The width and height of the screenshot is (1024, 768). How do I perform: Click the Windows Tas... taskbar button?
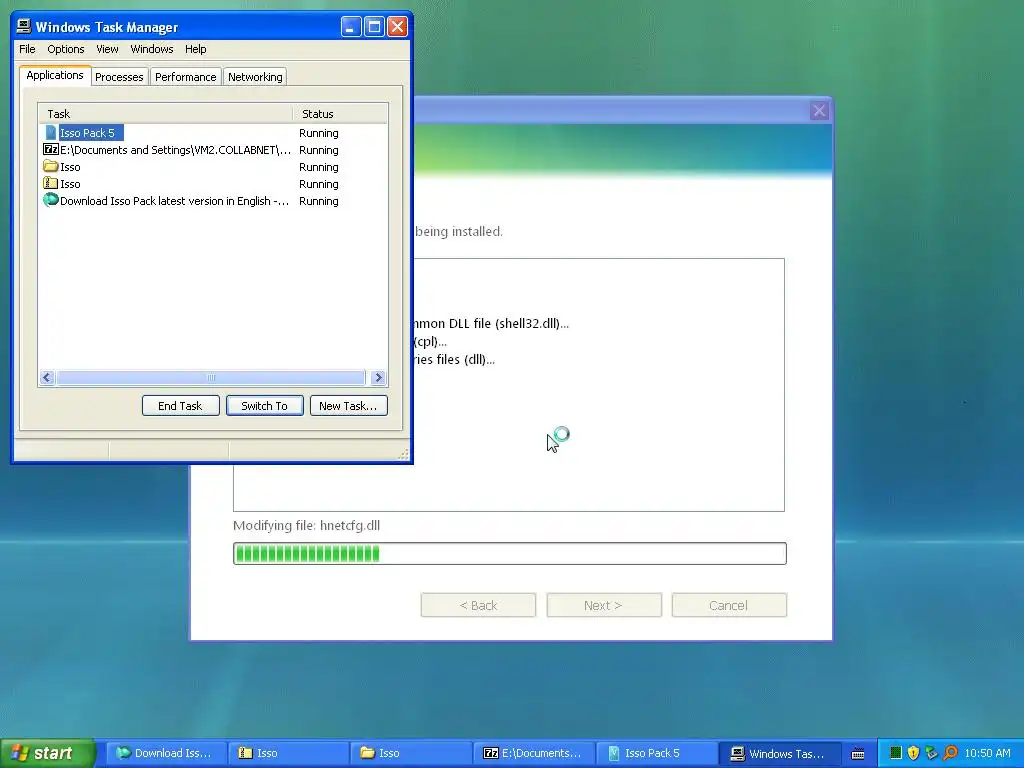coord(778,753)
